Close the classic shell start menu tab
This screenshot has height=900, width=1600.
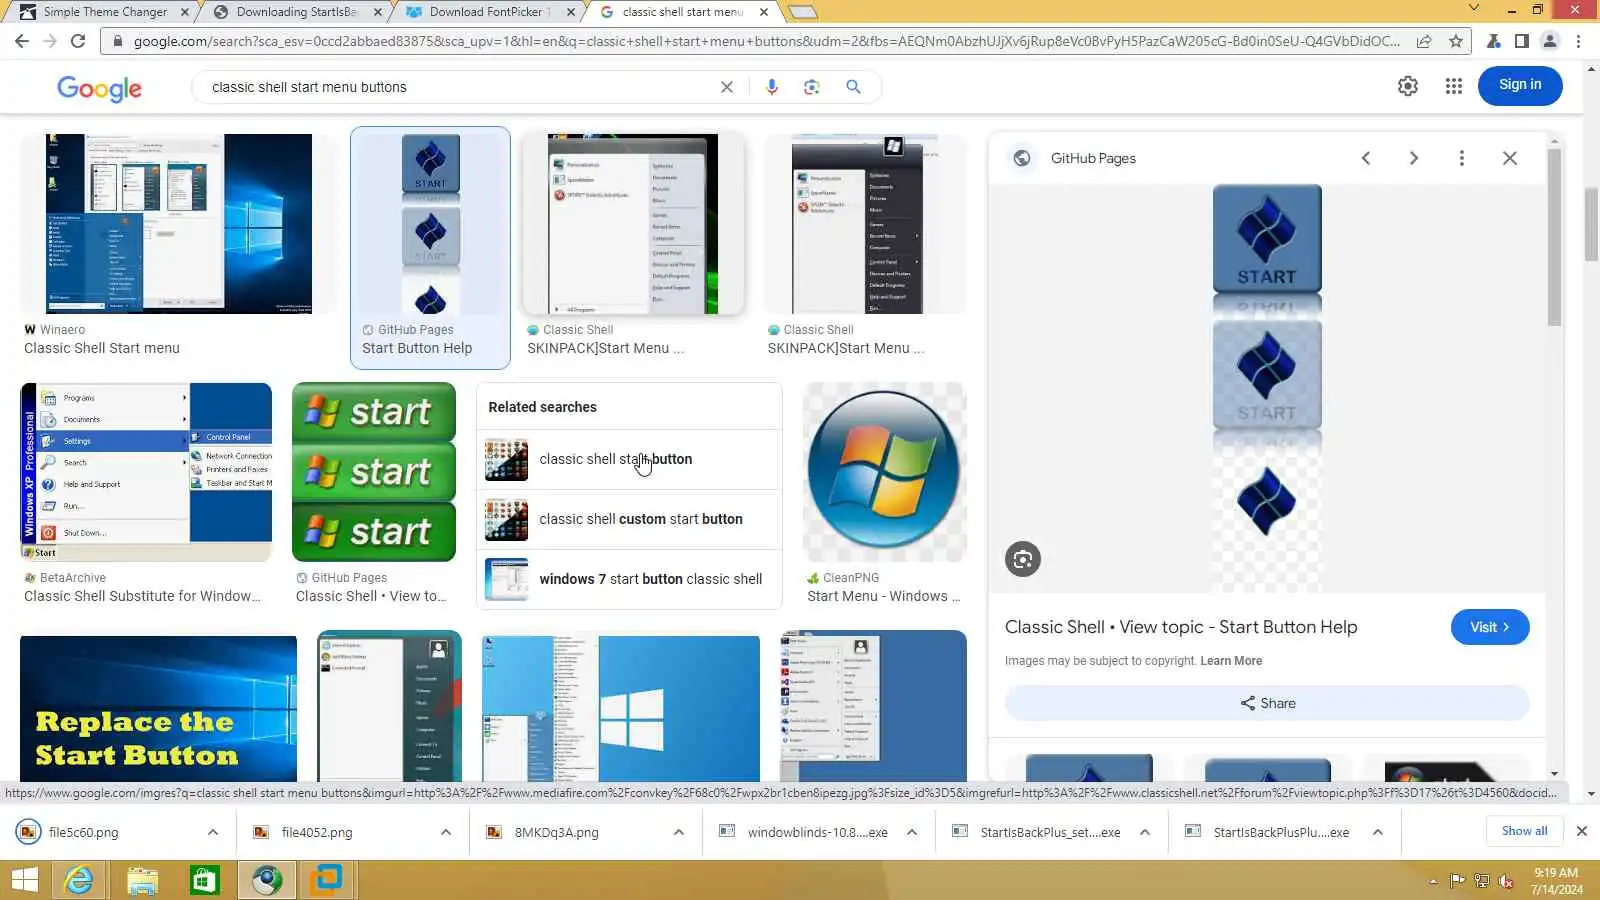(x=764, y=12)
